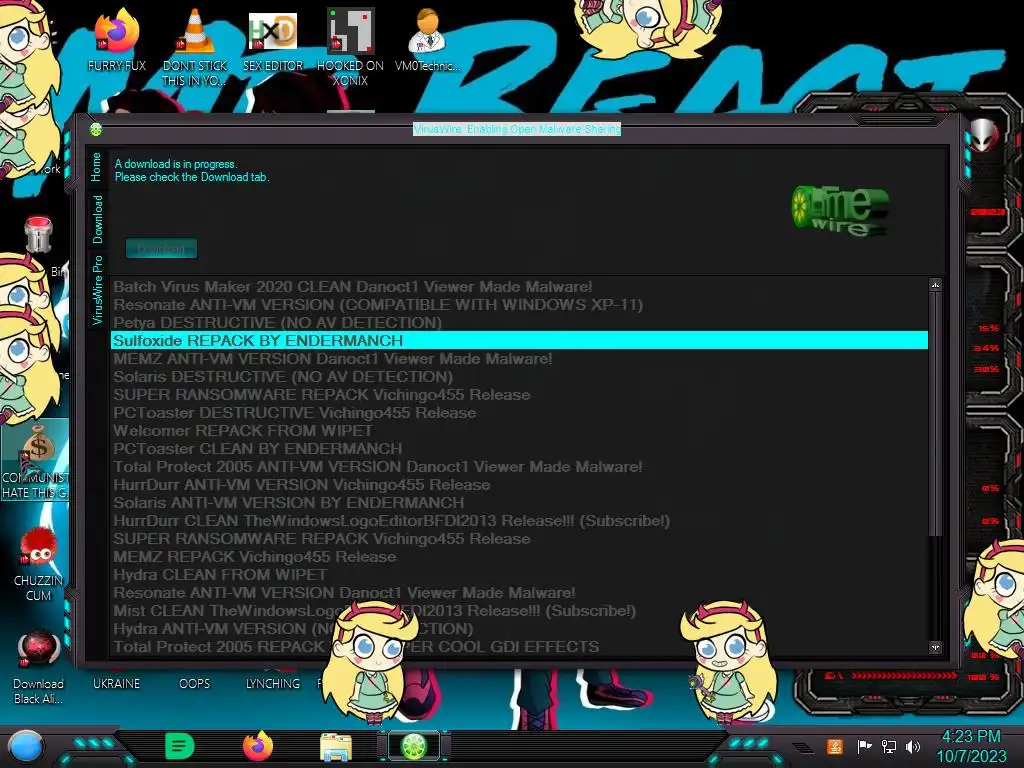Select Solaris DESTRUCTIVE (NO AV DETECTION) row

click(519, 377)
